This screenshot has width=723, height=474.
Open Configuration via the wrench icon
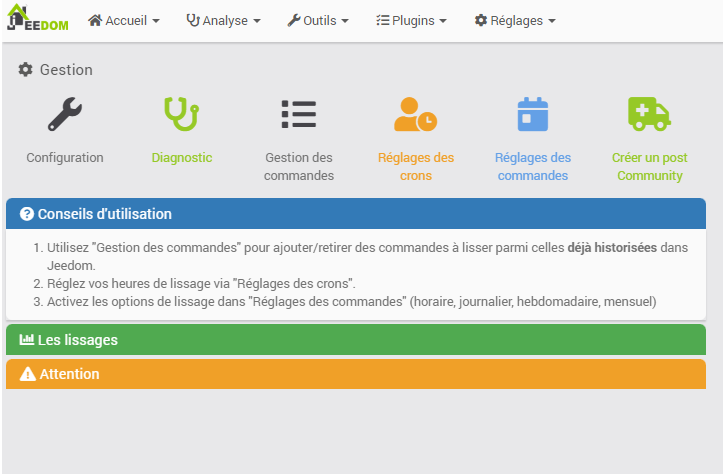[x=65, y=114]
